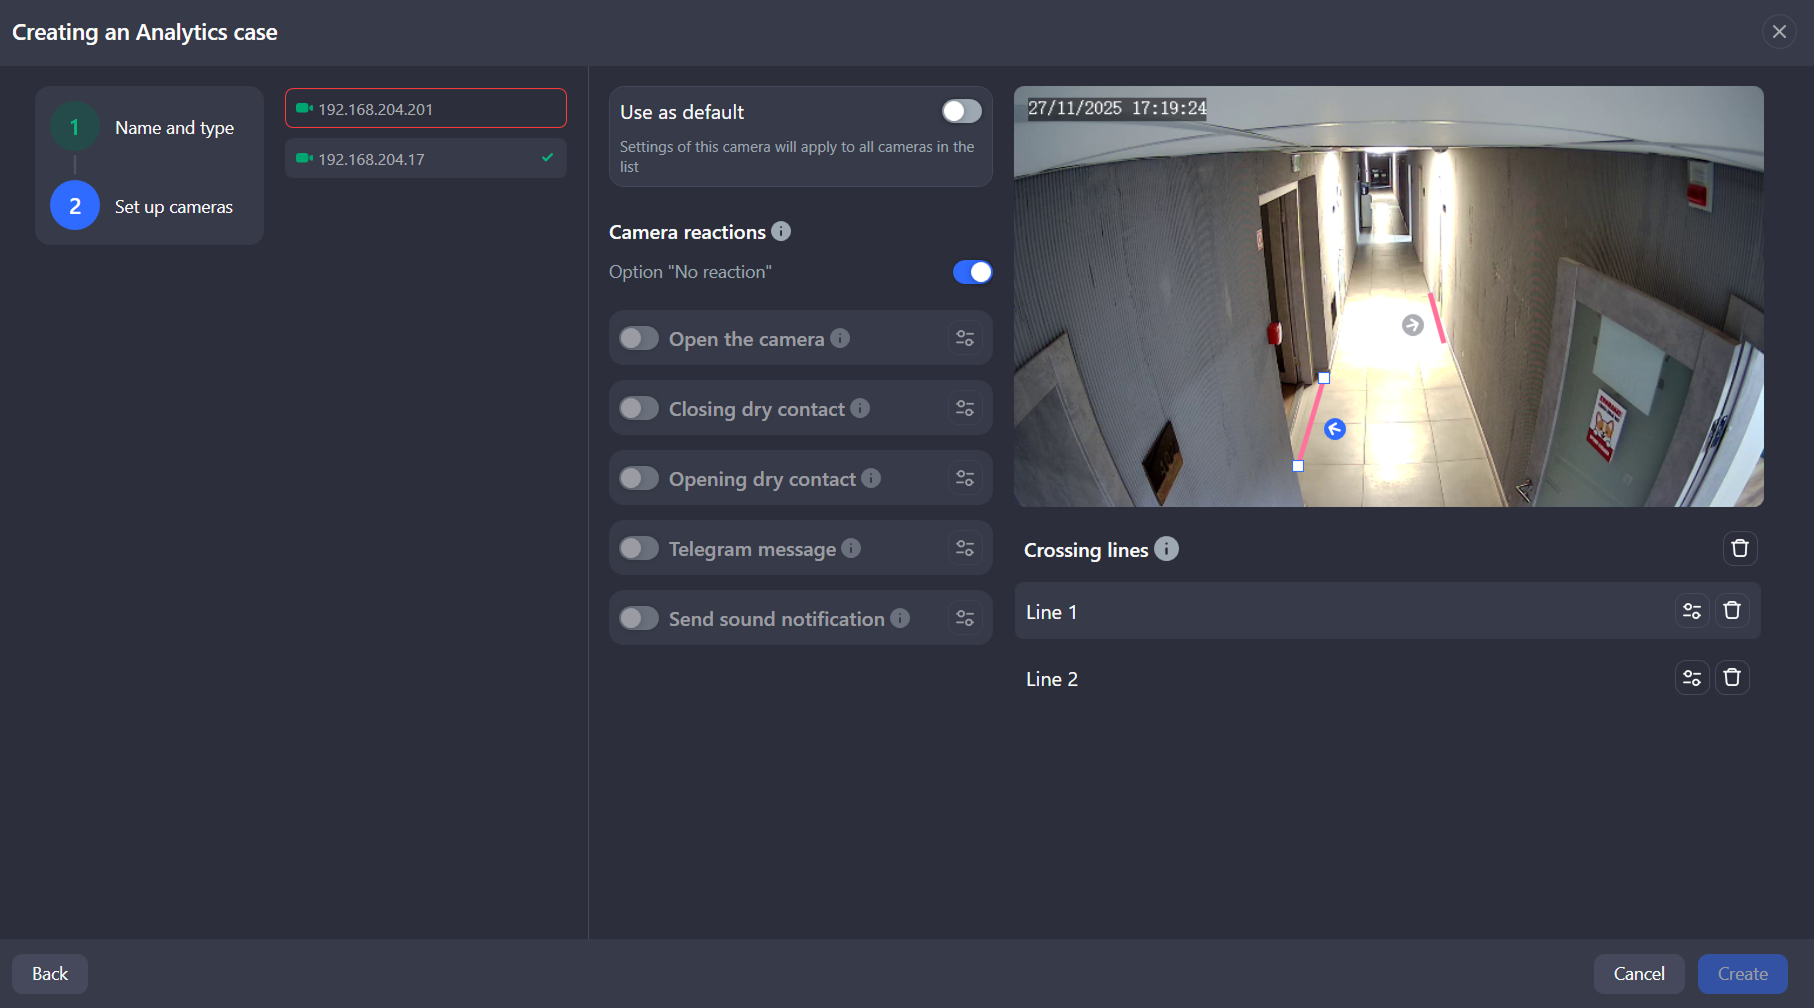This screenshot has height=1008, width=1814.
Task: Enable the Open the camera reaction
Action: click(x=639, y=338)
